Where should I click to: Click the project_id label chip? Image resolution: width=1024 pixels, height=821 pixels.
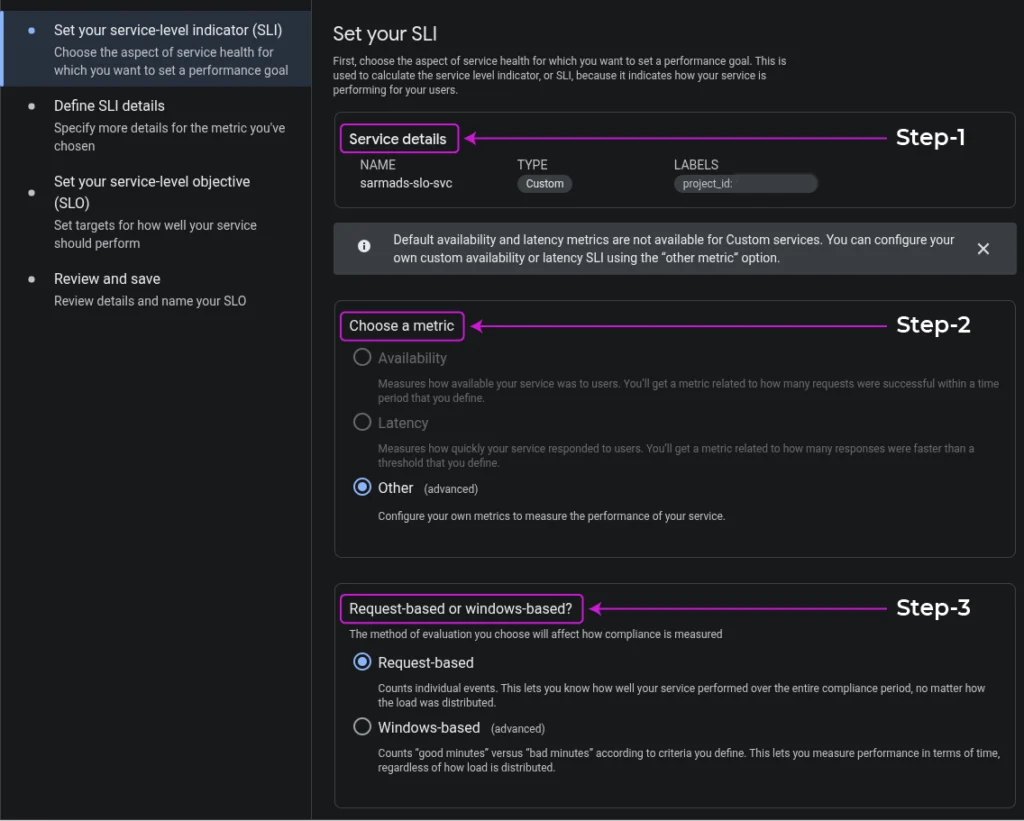pos(745,184)
